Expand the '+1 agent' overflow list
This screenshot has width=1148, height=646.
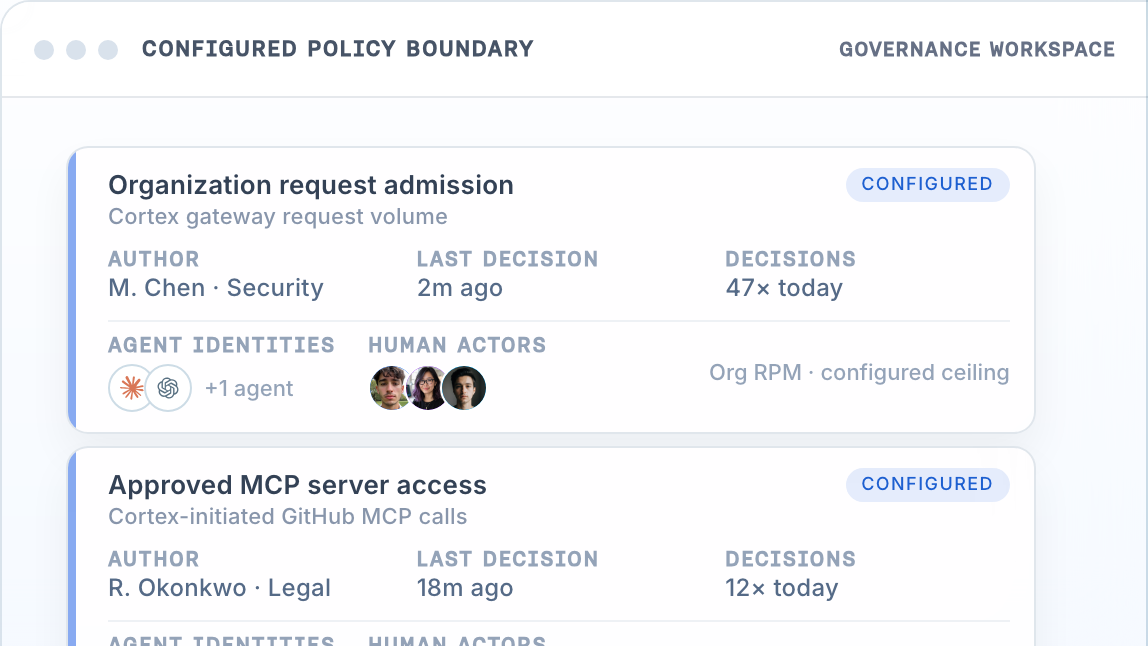[249, 388]
